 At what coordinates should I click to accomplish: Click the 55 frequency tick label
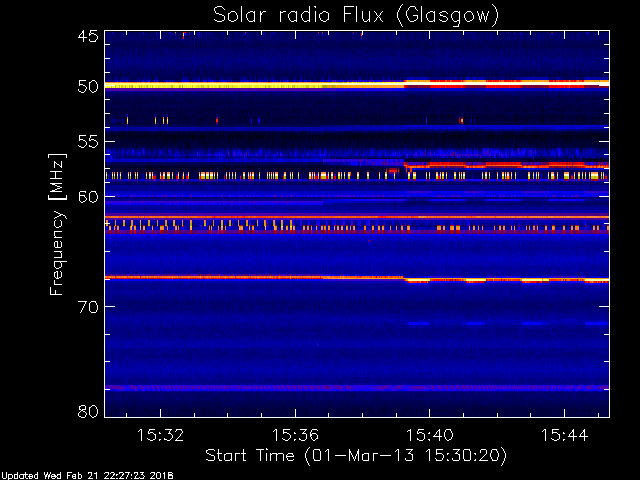click(x=88, y=142)
